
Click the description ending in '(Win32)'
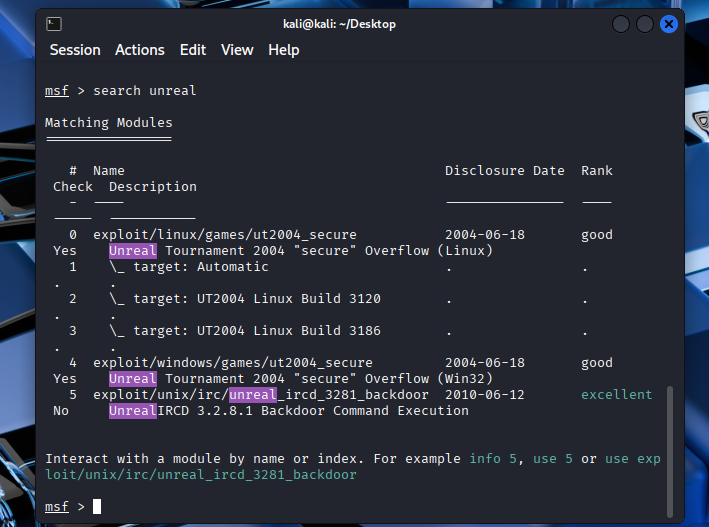[x=301, y=379]
